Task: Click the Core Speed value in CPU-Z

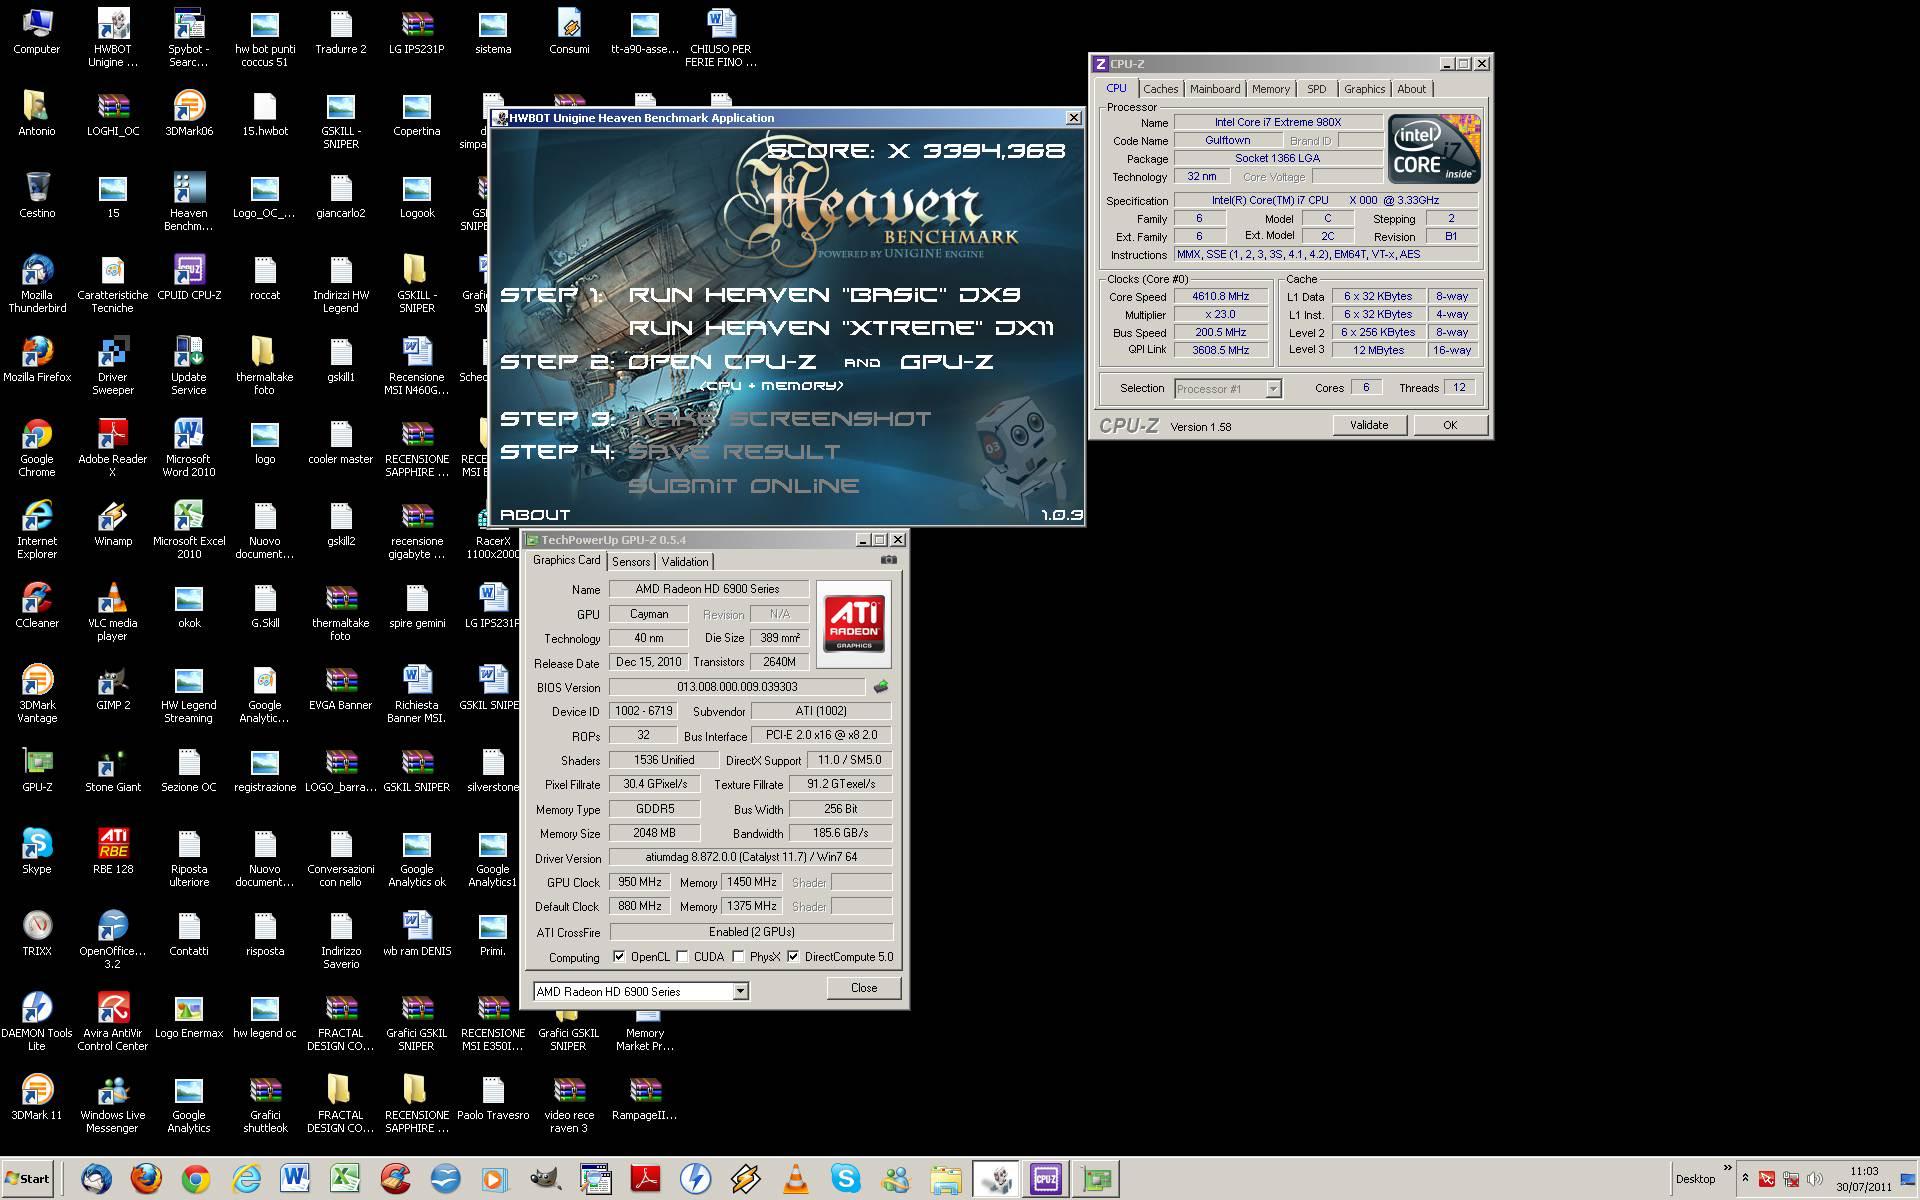Action: (1221, 296)
